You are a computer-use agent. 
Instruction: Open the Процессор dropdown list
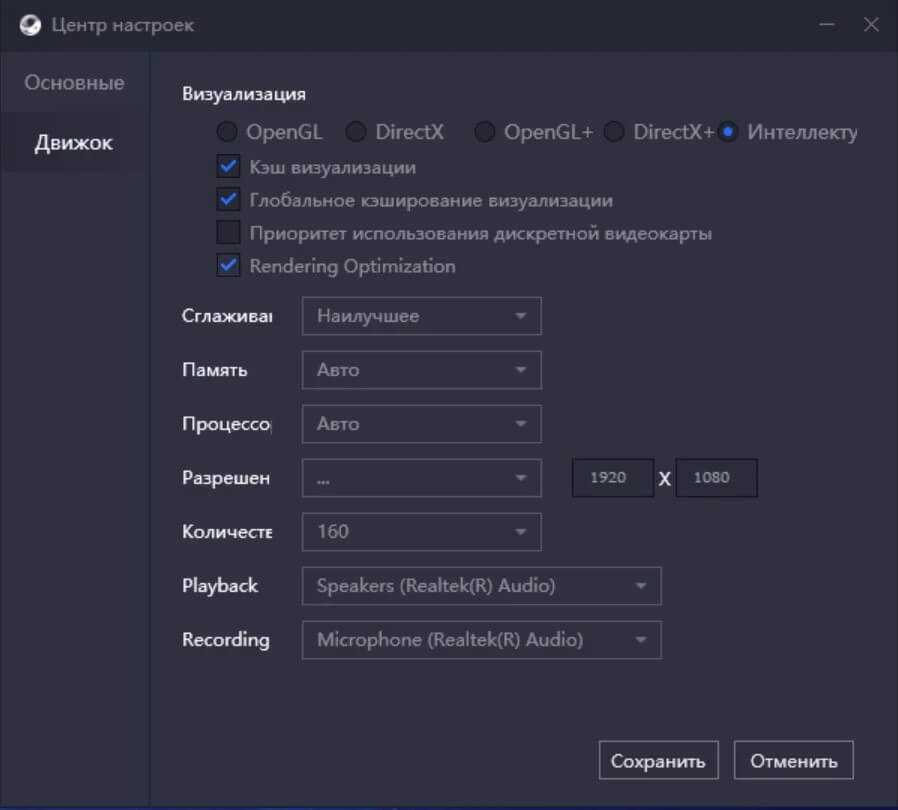(421, 424)
